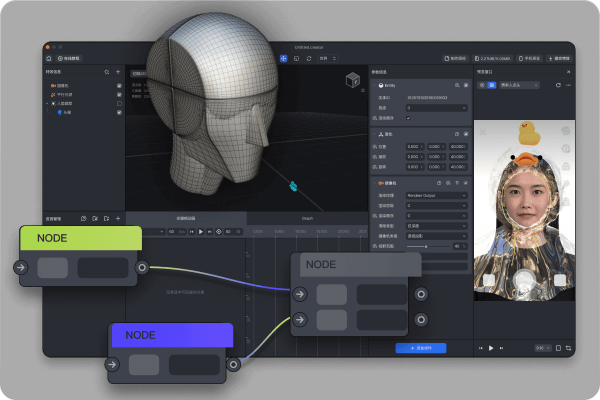Click the blue add component button
The width and height of the screenshot is (600, 400).
point(420,347)
